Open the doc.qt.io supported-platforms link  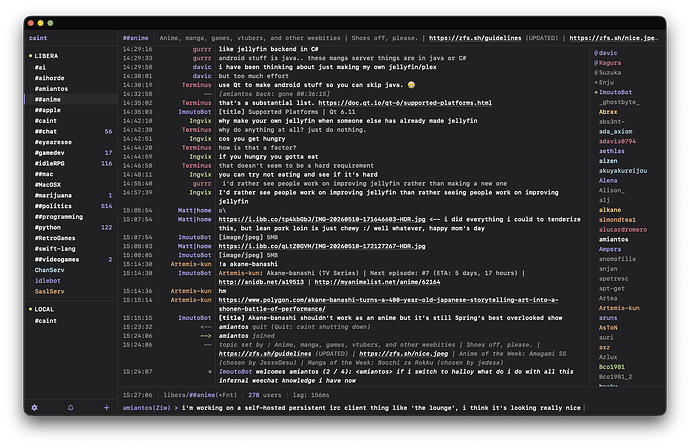coord(405,103)
